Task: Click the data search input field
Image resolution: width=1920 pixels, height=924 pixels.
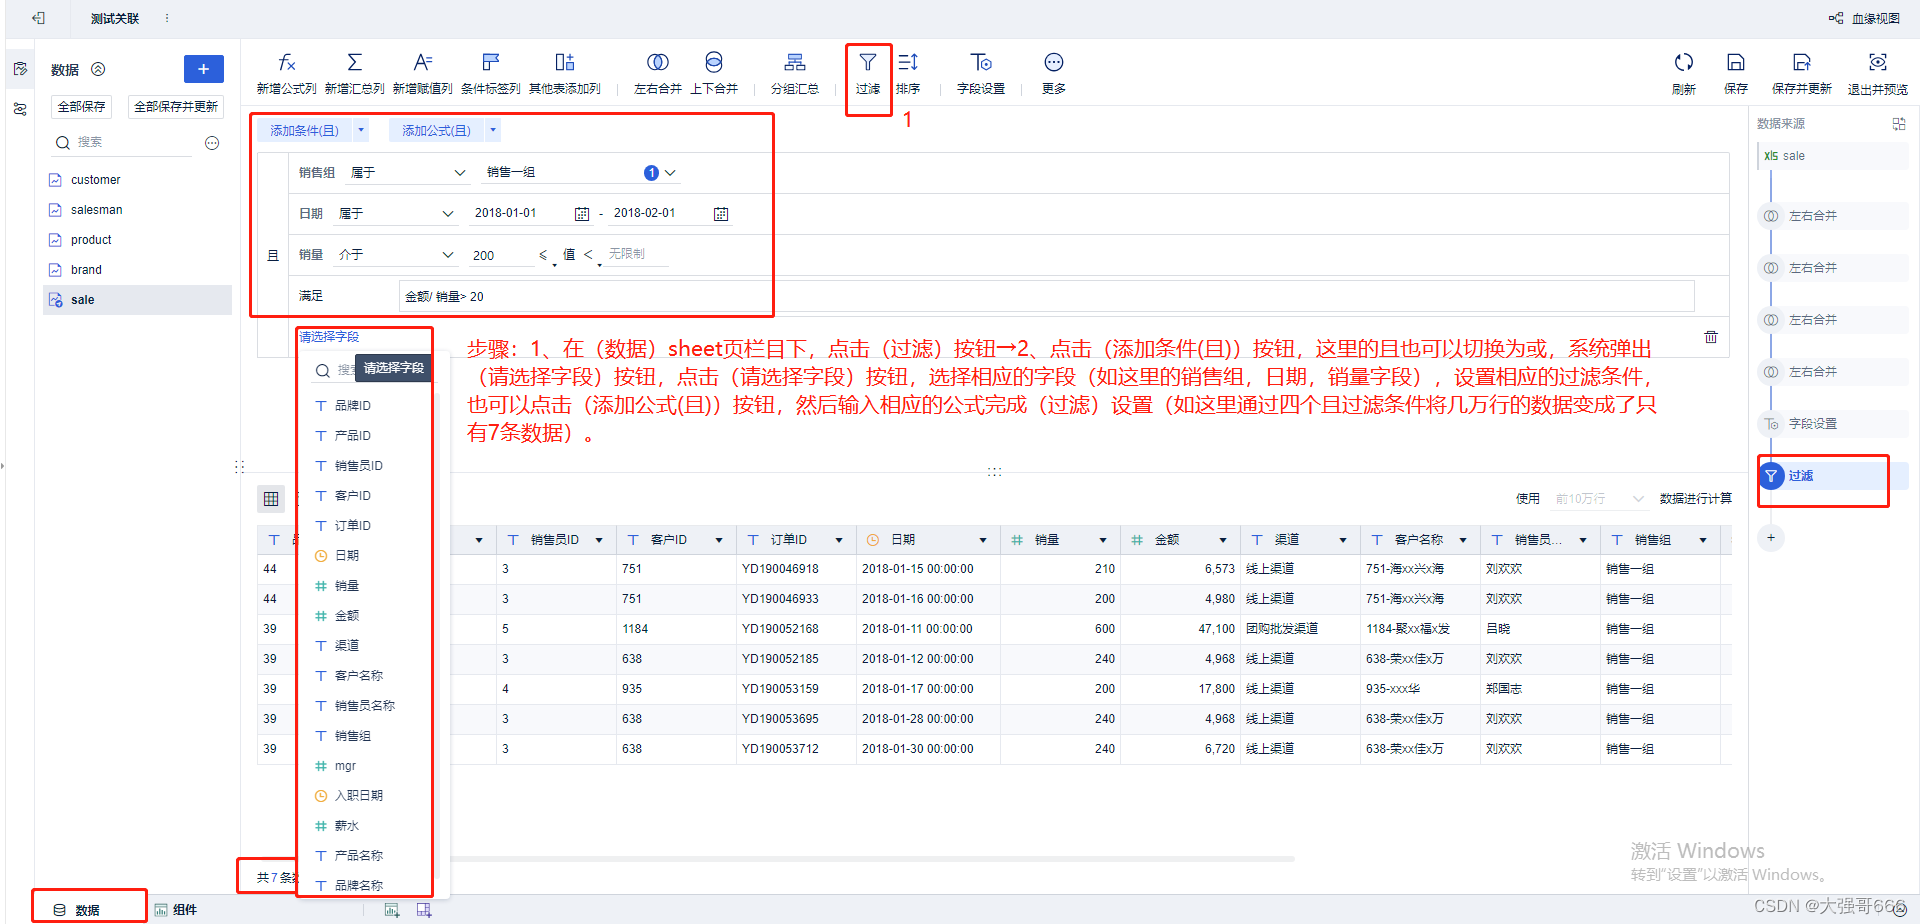Action: pyautogui.click(x=132, y=143)
